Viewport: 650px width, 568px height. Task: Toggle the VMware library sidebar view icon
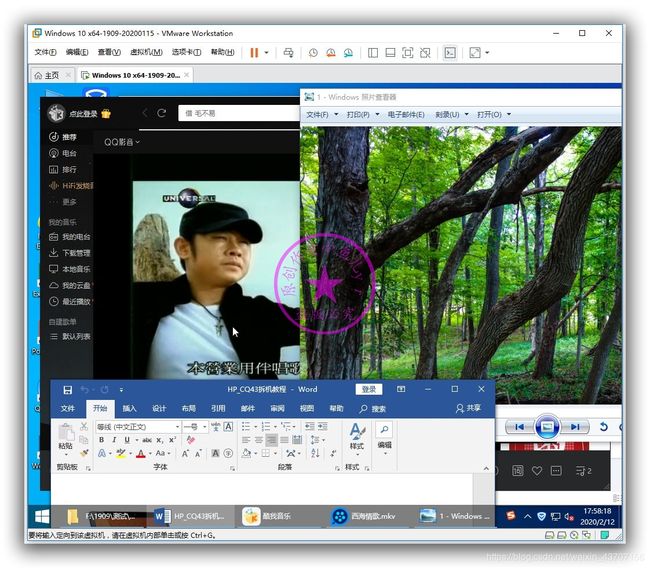[373, 53]
